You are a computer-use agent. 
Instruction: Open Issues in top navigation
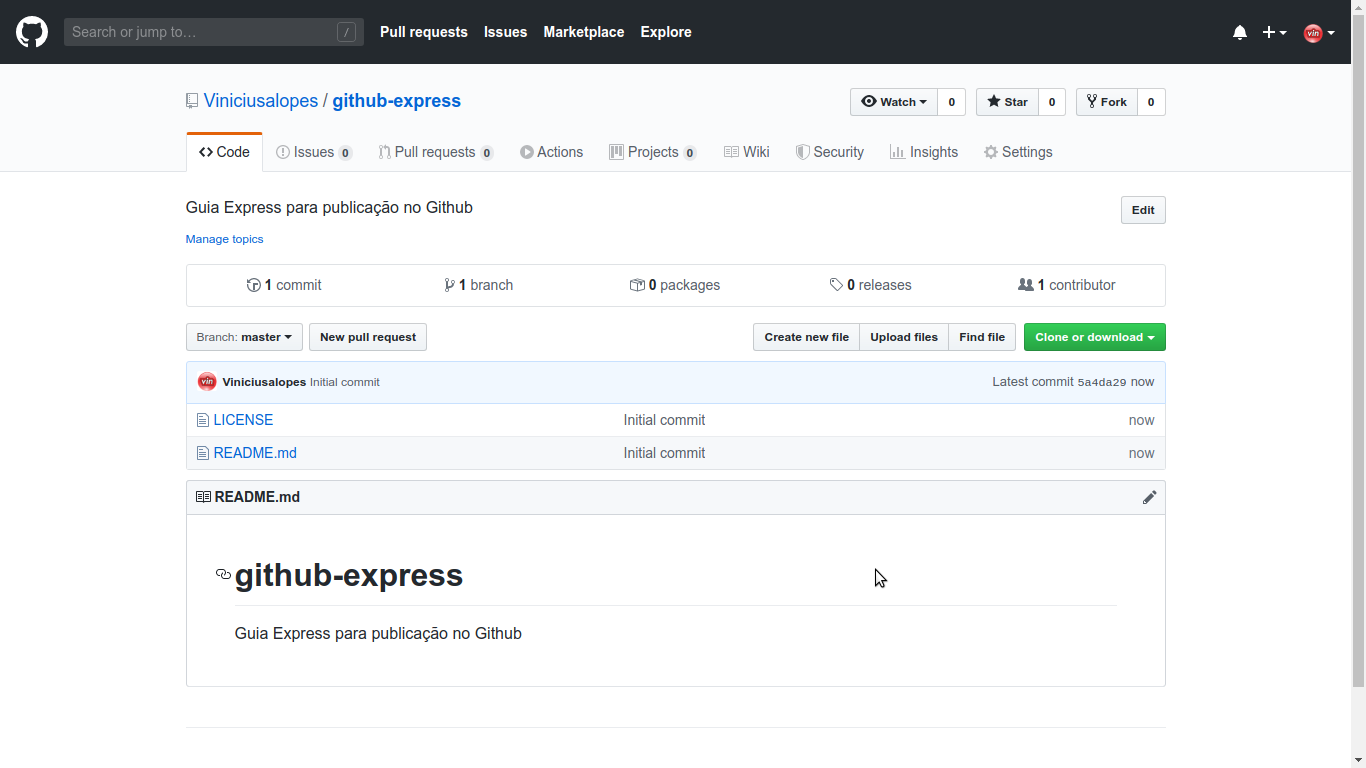[505, 32]
